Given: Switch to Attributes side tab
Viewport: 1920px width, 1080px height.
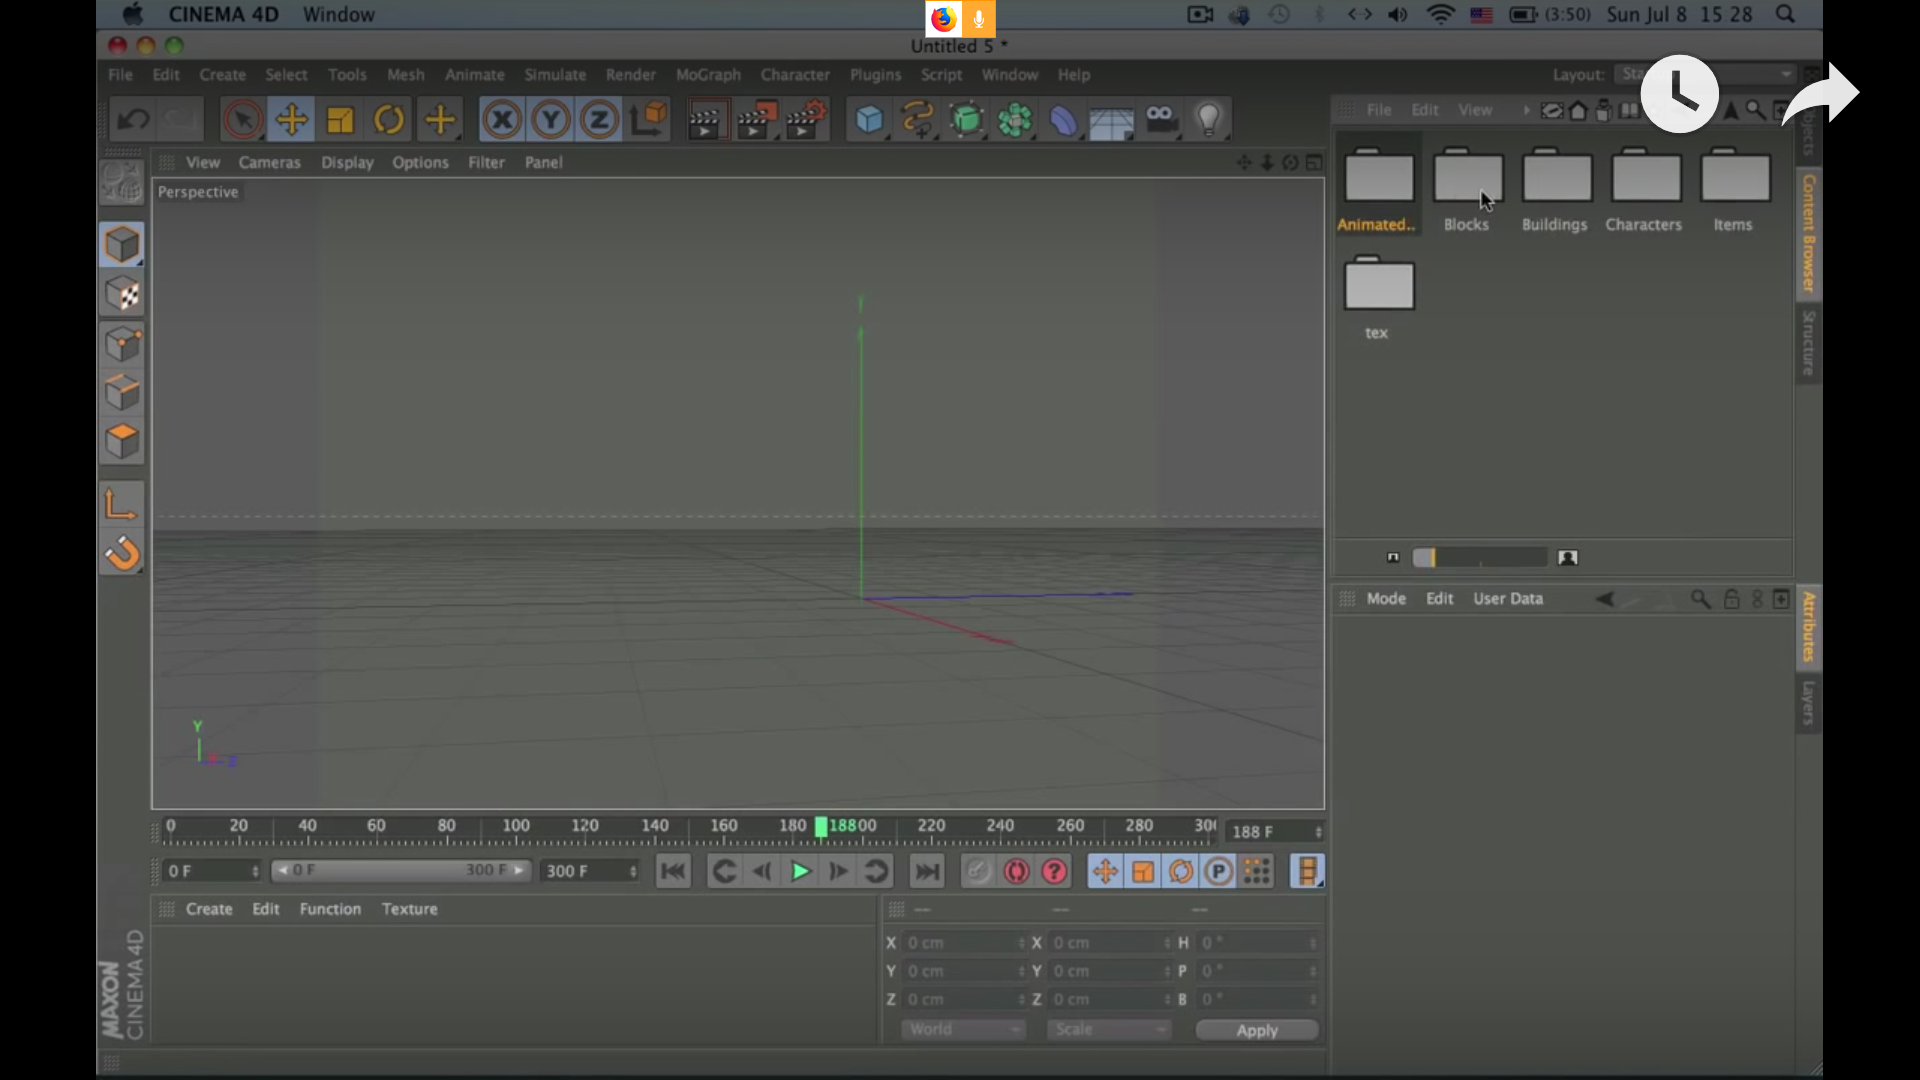Looking at the screenshot, I should (1808, 626).
